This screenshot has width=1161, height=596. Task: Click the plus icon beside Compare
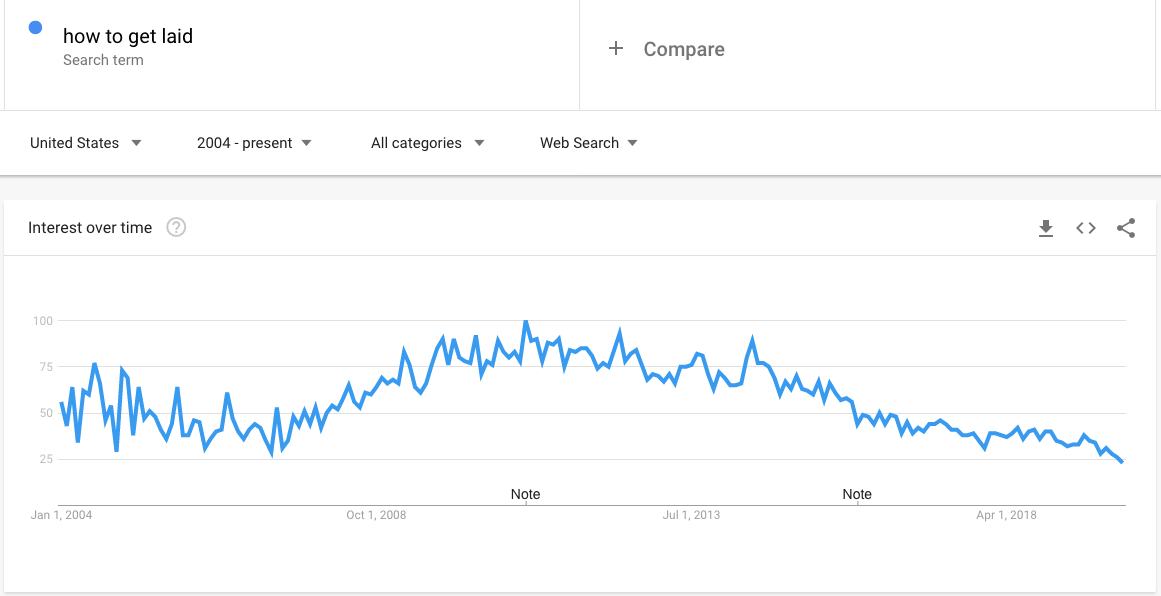(x=615, y=49)
